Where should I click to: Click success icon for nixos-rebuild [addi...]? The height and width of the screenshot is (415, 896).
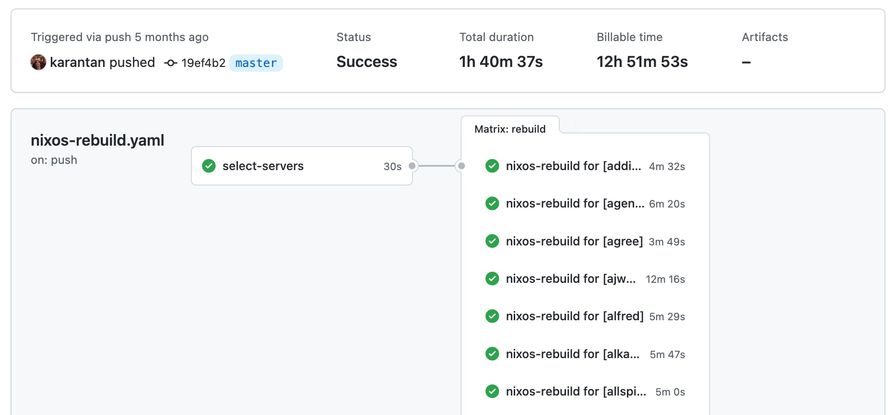pos(492,166)
